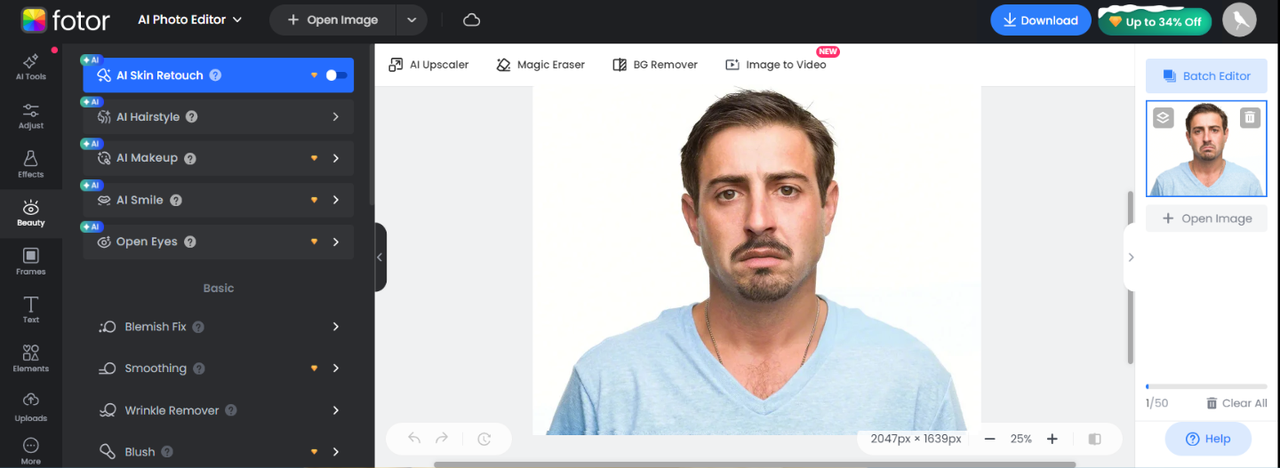This screenshot has width=1280, height=468.
Task: Click the 25% zoom level value
Action: pyautogui.click(x=1021, y=438)
